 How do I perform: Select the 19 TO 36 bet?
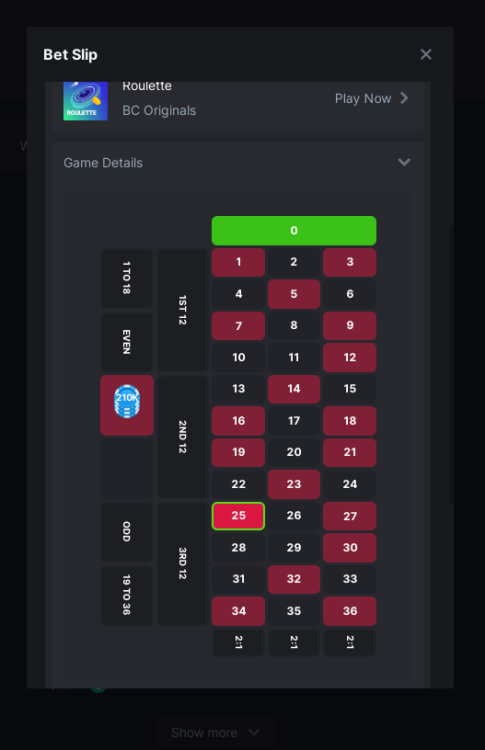coord(127,595)
